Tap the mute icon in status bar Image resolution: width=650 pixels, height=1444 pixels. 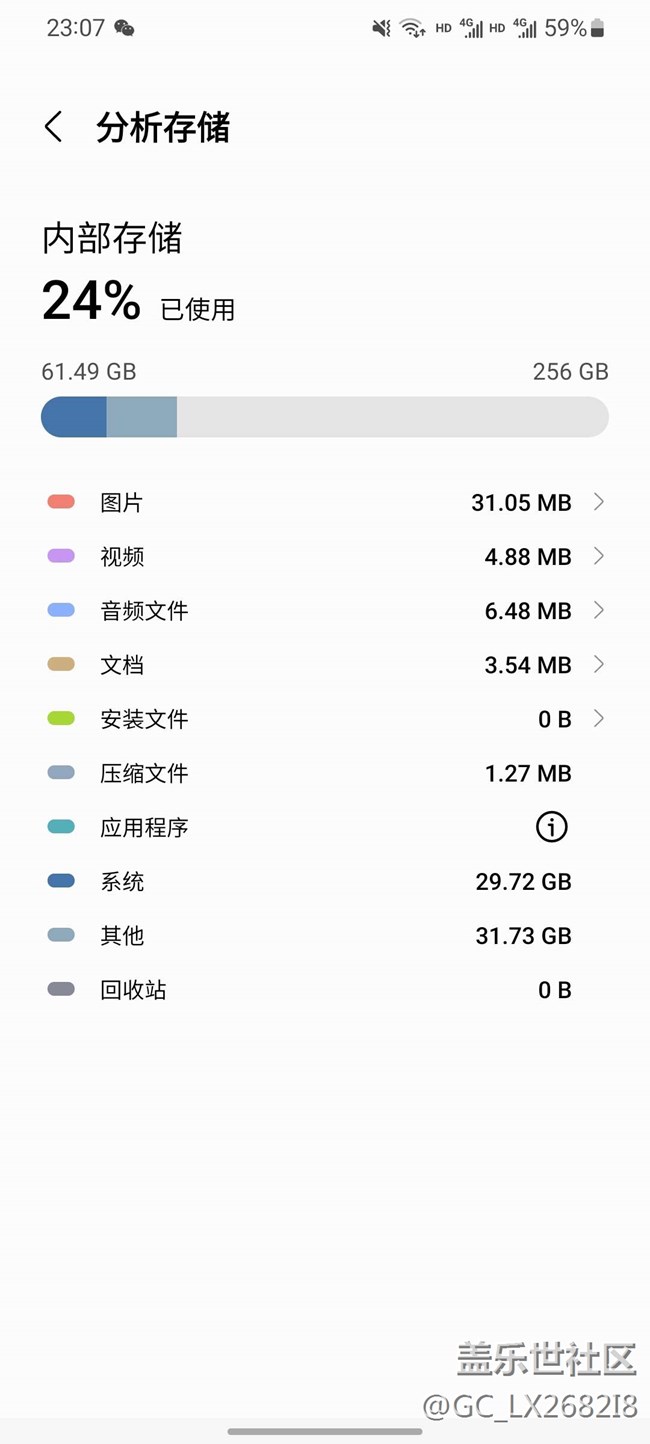[x=381, y=28]
